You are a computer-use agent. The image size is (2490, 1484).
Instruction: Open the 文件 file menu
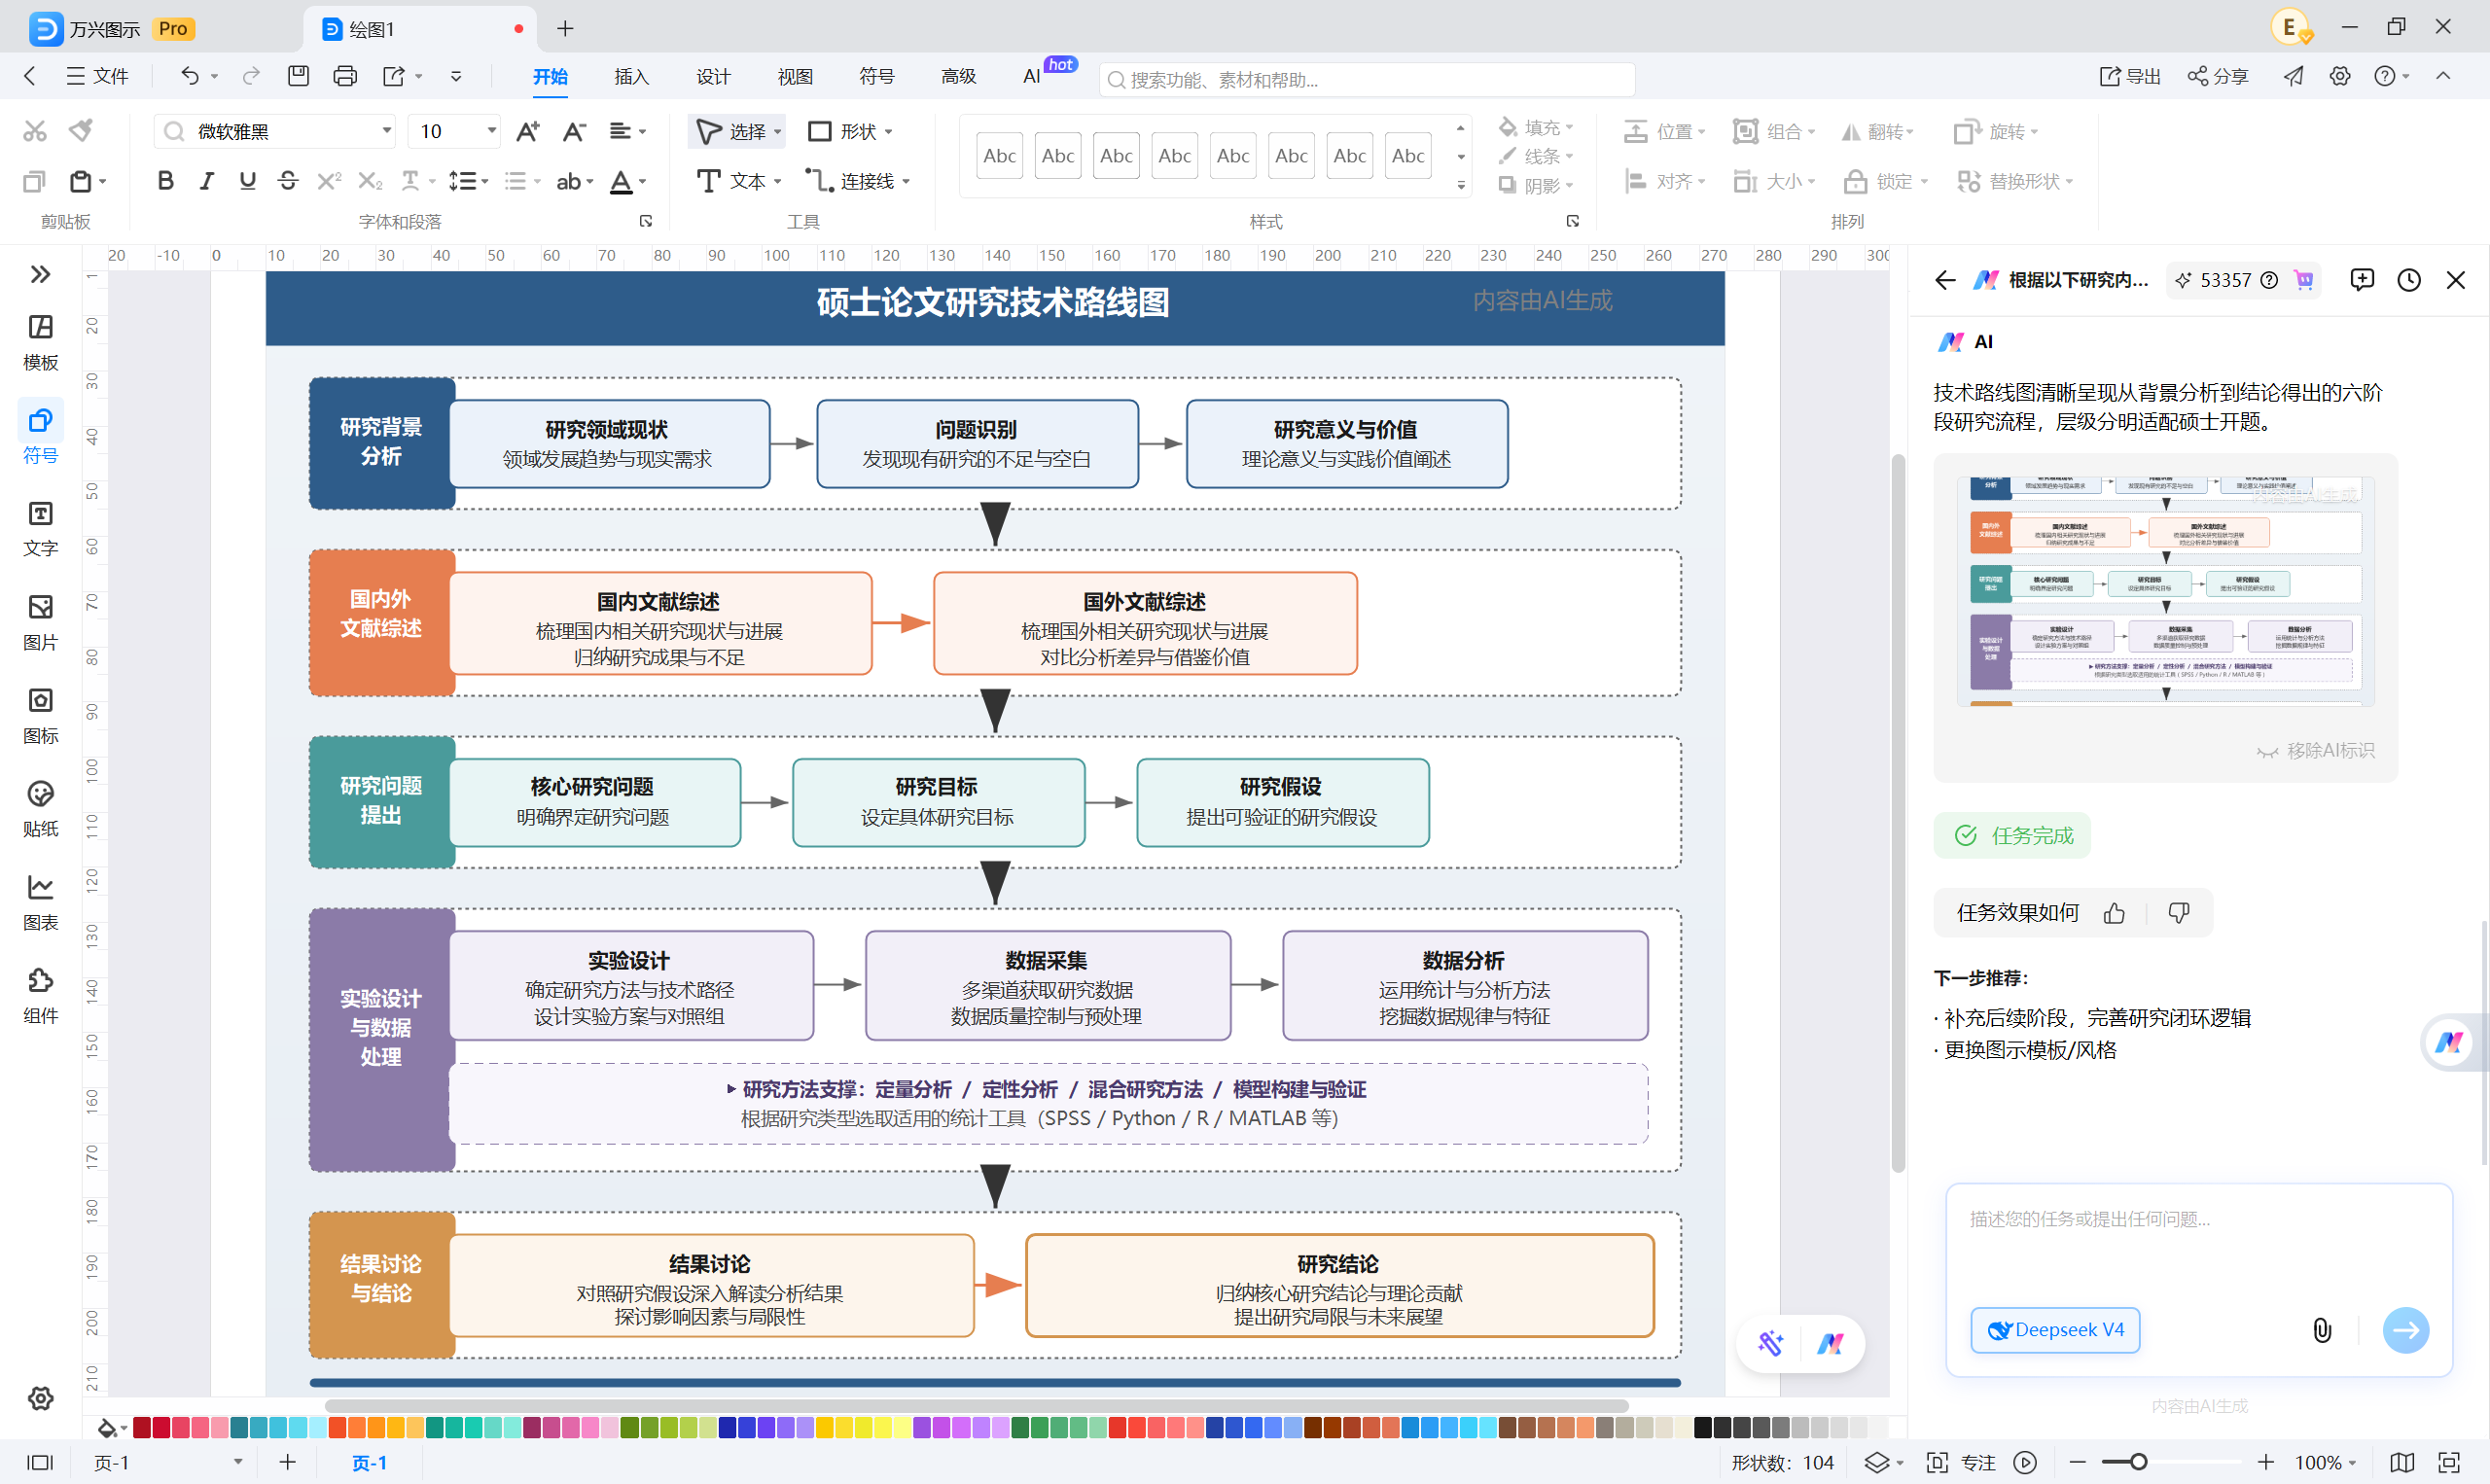tap(97, 76)
